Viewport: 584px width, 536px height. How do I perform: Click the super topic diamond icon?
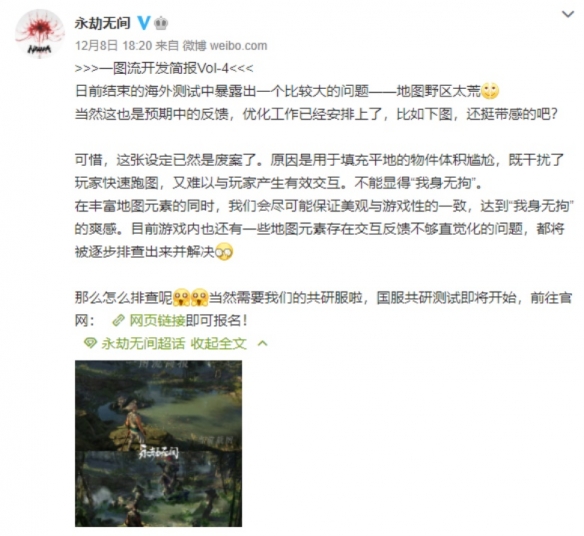click(x=90, y=343)
